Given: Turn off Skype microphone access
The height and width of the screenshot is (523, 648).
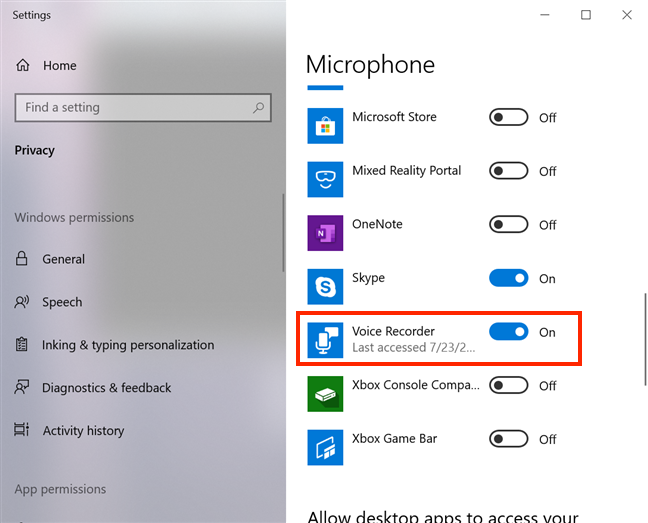Looking at the screenshot, I should (x=508, y=278).
